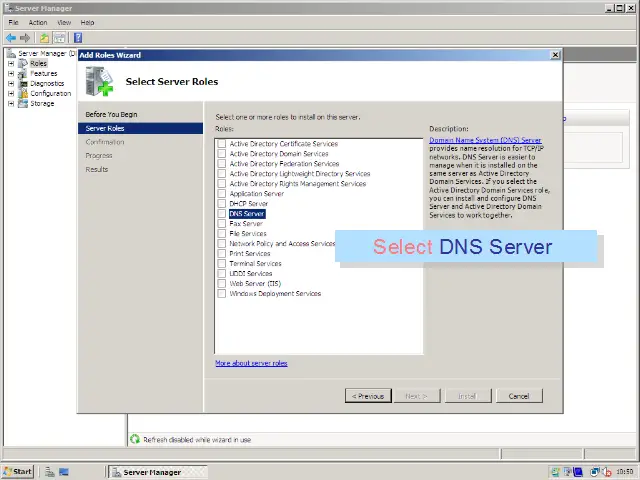Click the Show/Hide Console Tree icon

(60, 37)
